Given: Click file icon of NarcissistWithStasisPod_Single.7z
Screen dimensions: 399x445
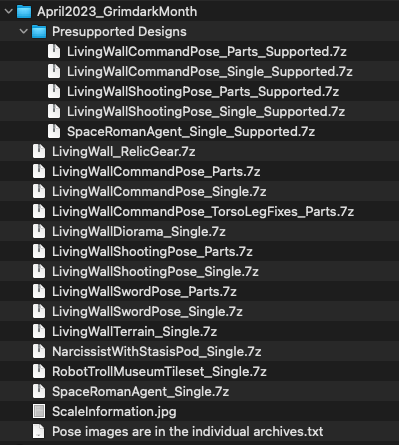Looking at the screenshot, I should (39, 351).
